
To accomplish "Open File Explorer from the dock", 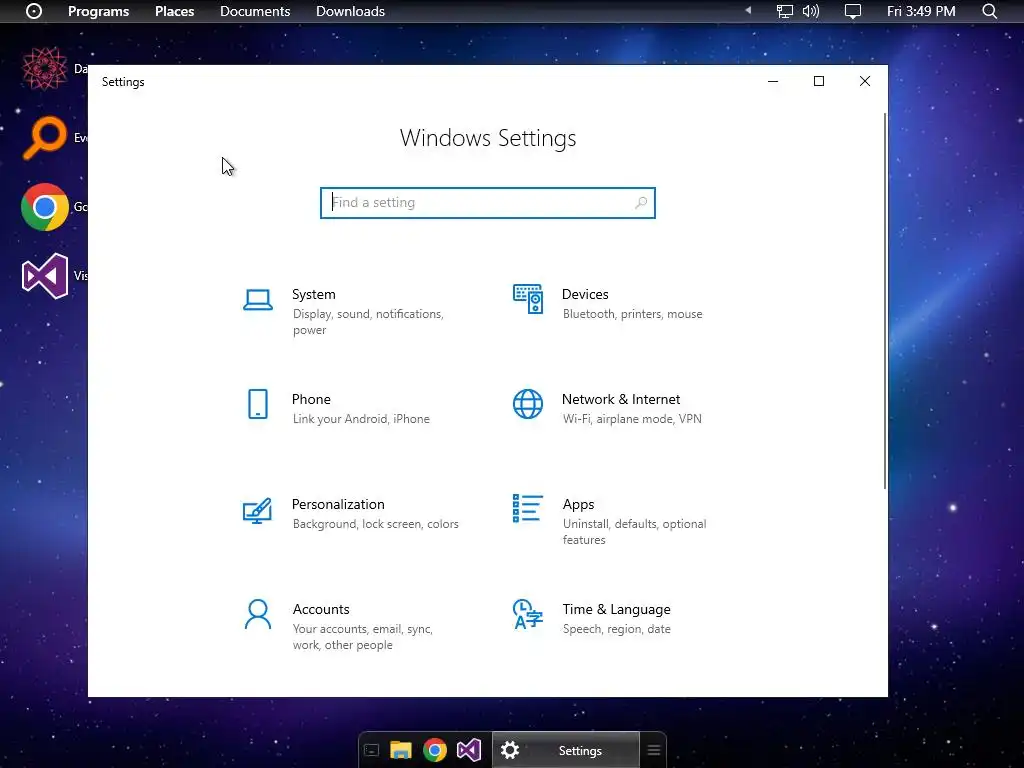I will tap(401, 750).
